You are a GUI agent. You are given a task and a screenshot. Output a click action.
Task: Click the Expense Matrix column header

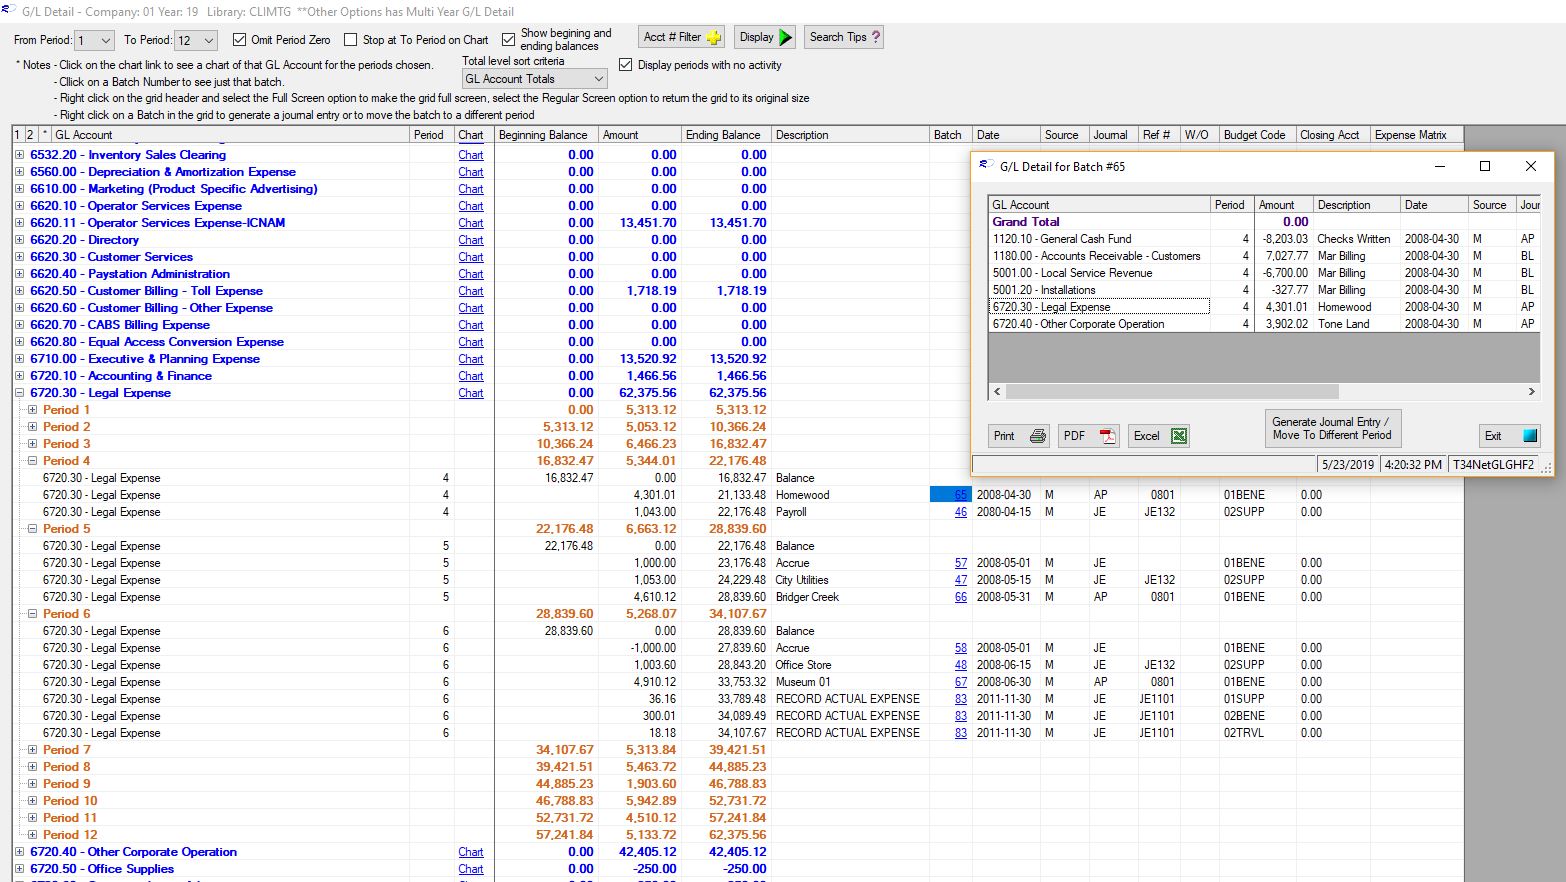[x=1416, y=135]
